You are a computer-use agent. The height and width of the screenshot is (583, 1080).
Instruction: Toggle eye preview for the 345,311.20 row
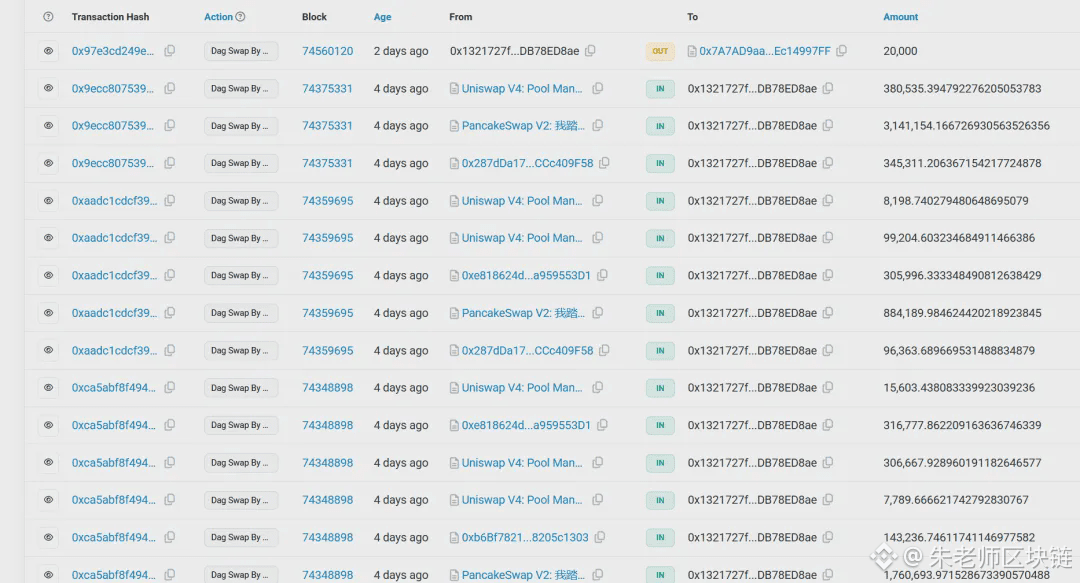[48, 163]
